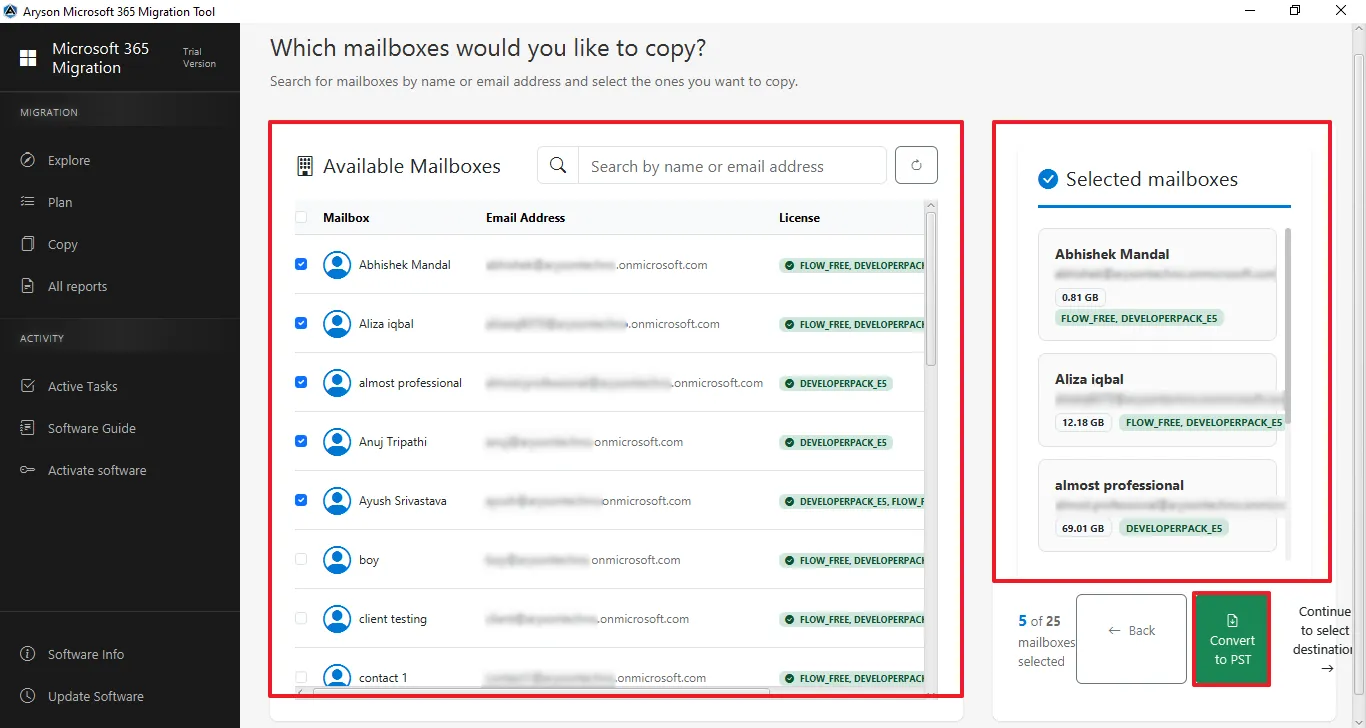Open the Plan menu item
1366x728 pixels.
pyautogui.click(x=60, y=202)
